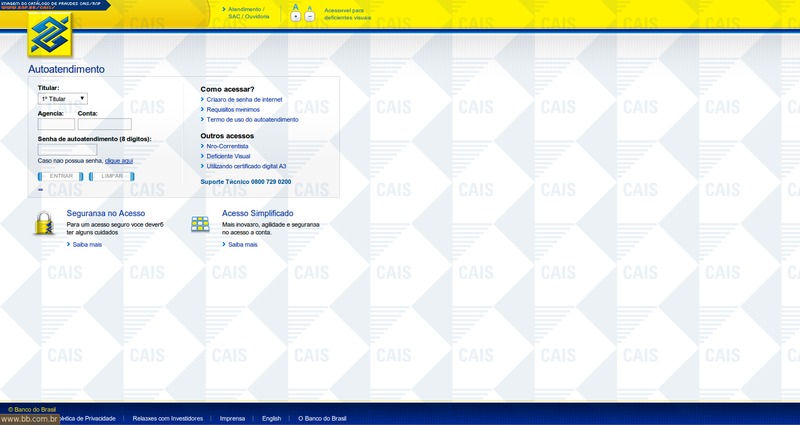The image size is (800, 425).
Task: Follow the 'clique aqui' password link
Action: [118, 161]
